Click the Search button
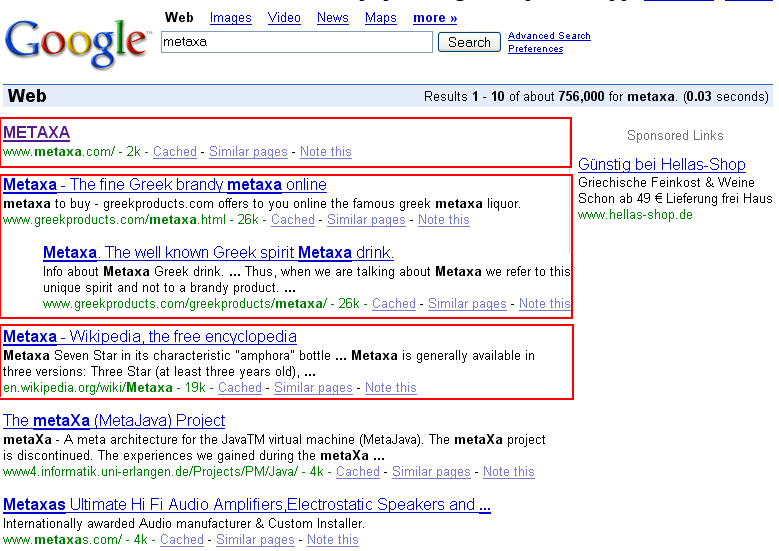 [469, 42]
